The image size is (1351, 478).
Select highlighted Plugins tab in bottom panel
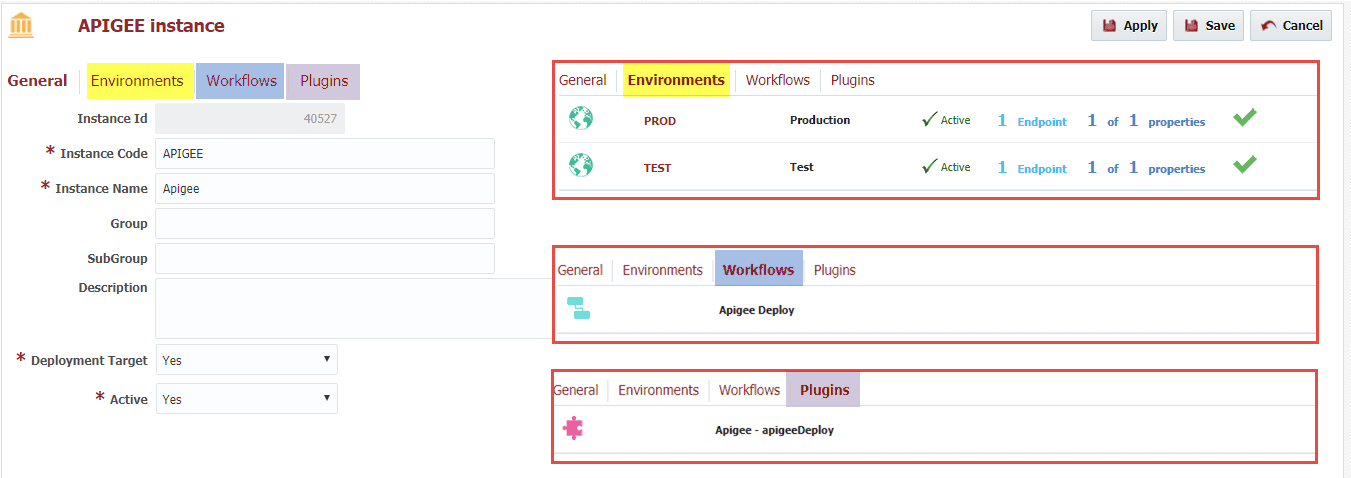click(824, 390)
